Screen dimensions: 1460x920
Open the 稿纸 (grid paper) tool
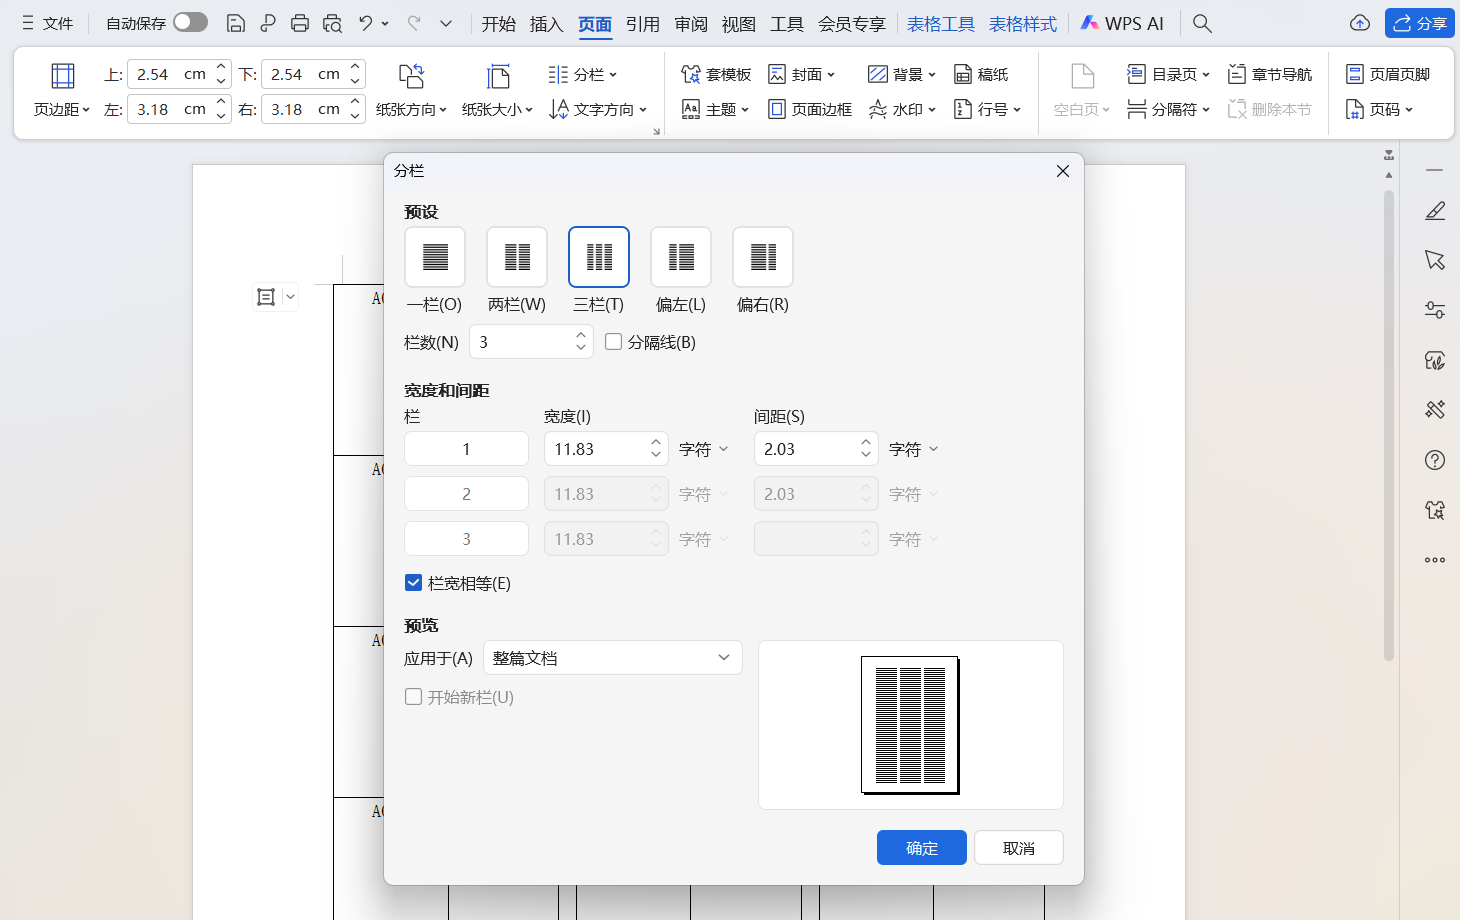click(x=981, y=73)
